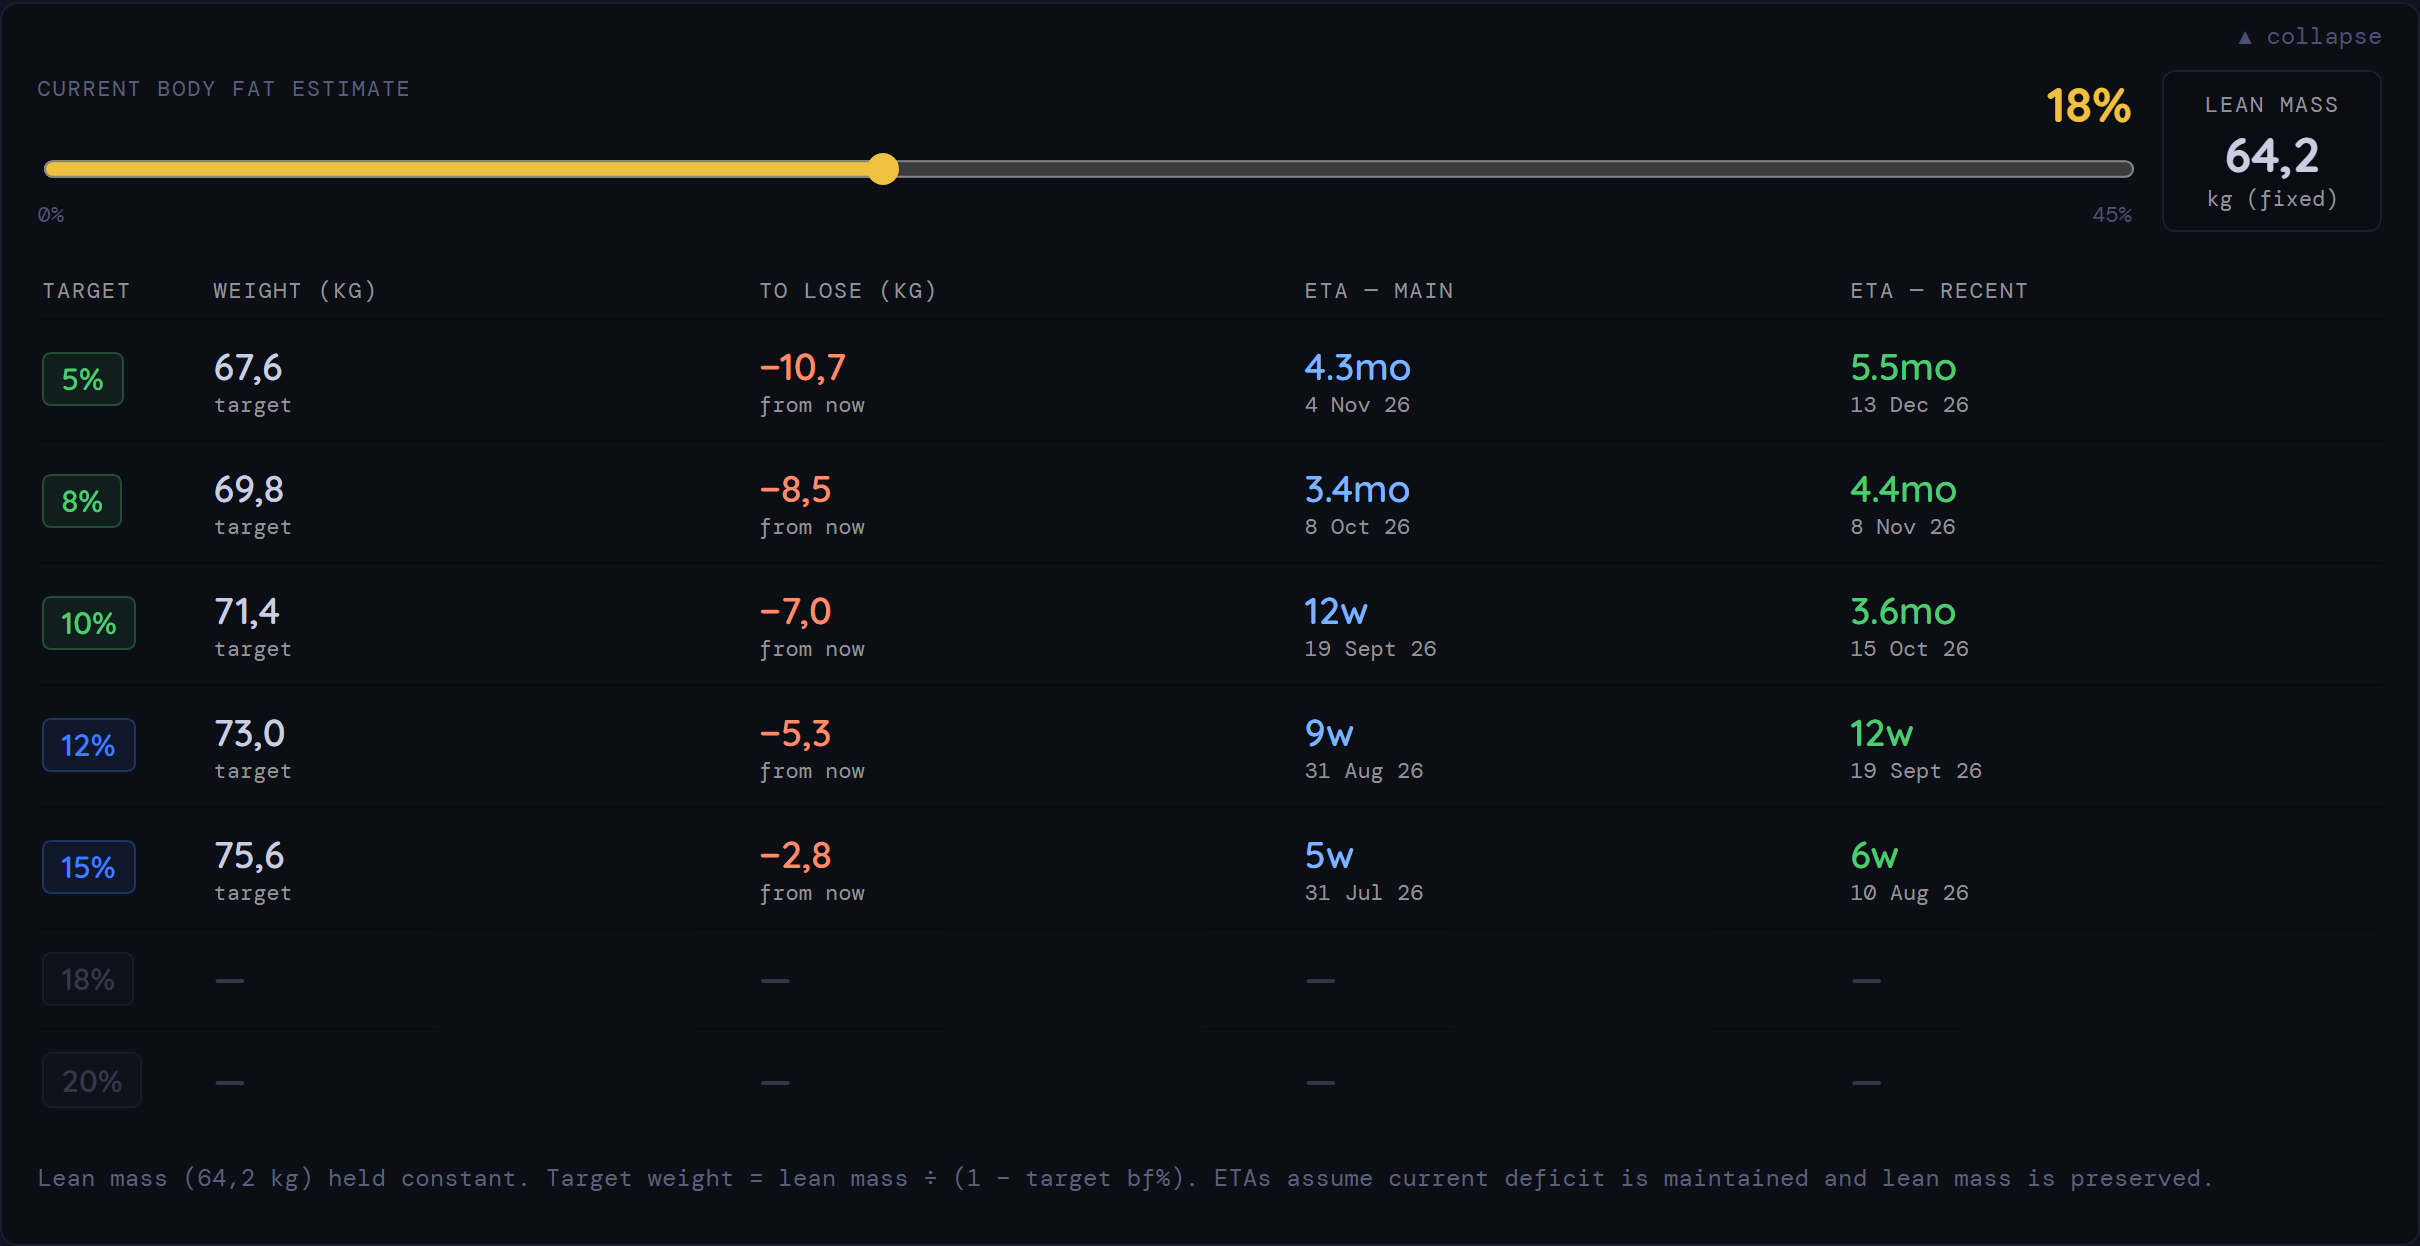Collapse the body fat panel
Image resolution: width=2420 pixels, height=1246 pixels.
pyautogui.click(x=2309, y=37)
